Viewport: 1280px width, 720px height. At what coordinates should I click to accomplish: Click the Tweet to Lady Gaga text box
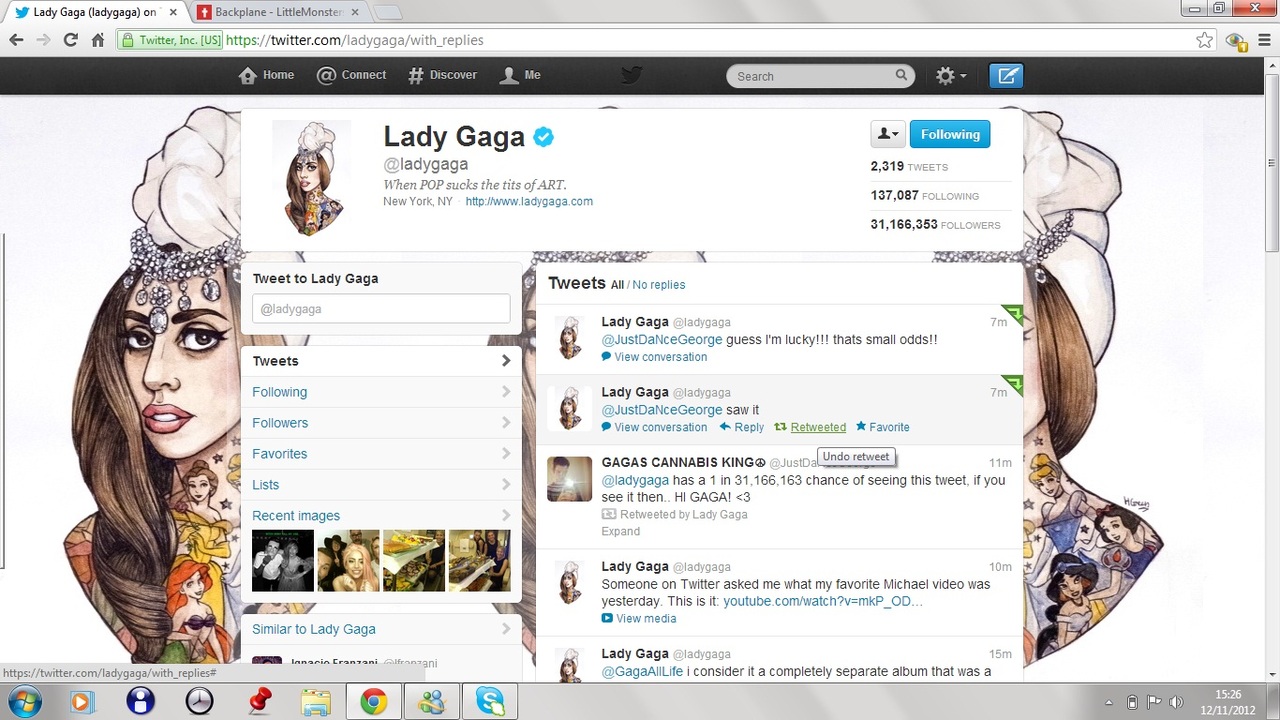(x=381, y=309)
